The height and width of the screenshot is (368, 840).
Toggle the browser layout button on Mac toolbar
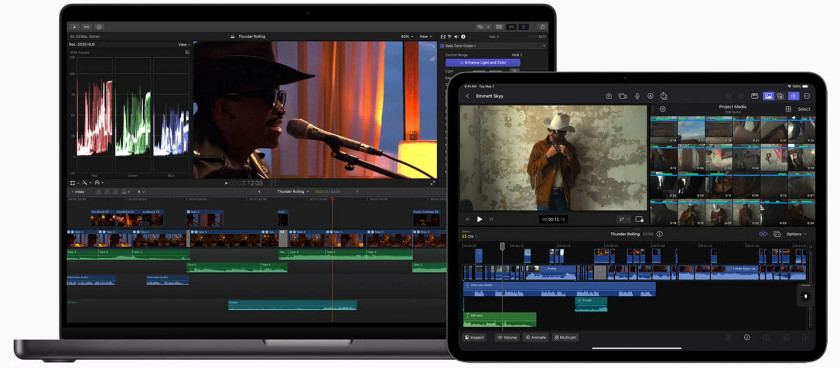tap(499, 26)
